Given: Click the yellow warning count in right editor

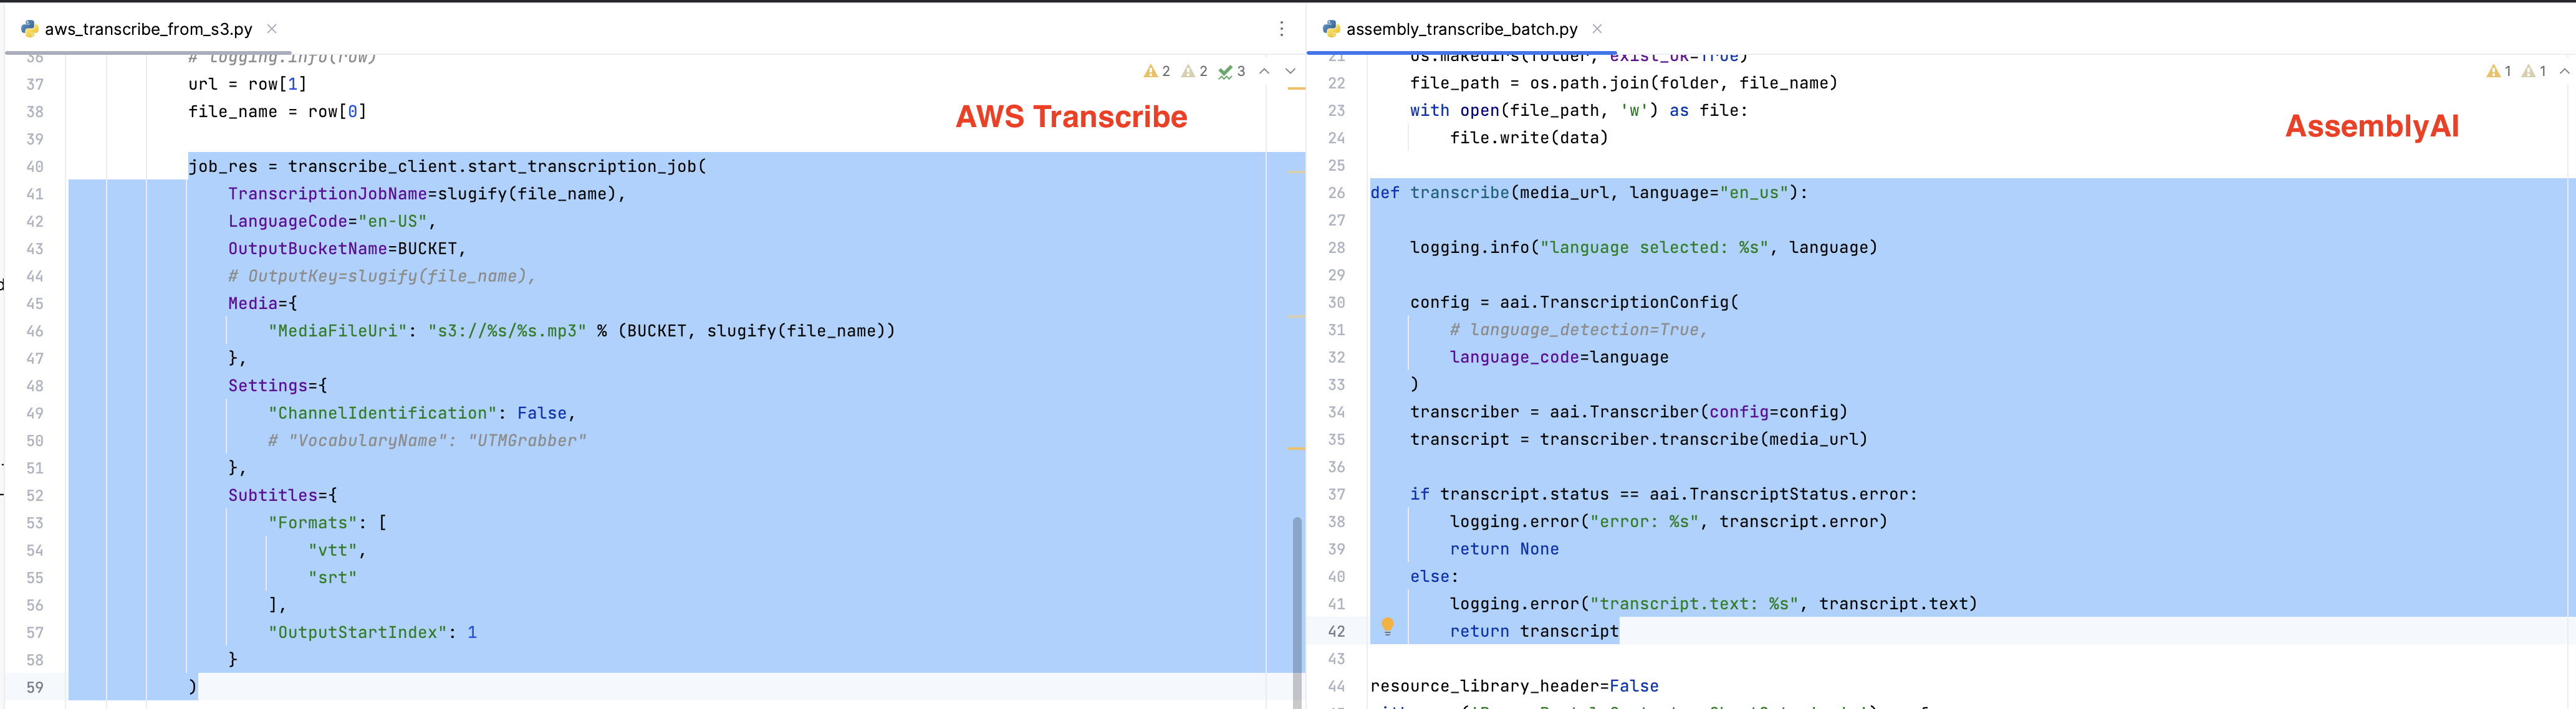Looking at the screenshot, I should click(2498, 71).
